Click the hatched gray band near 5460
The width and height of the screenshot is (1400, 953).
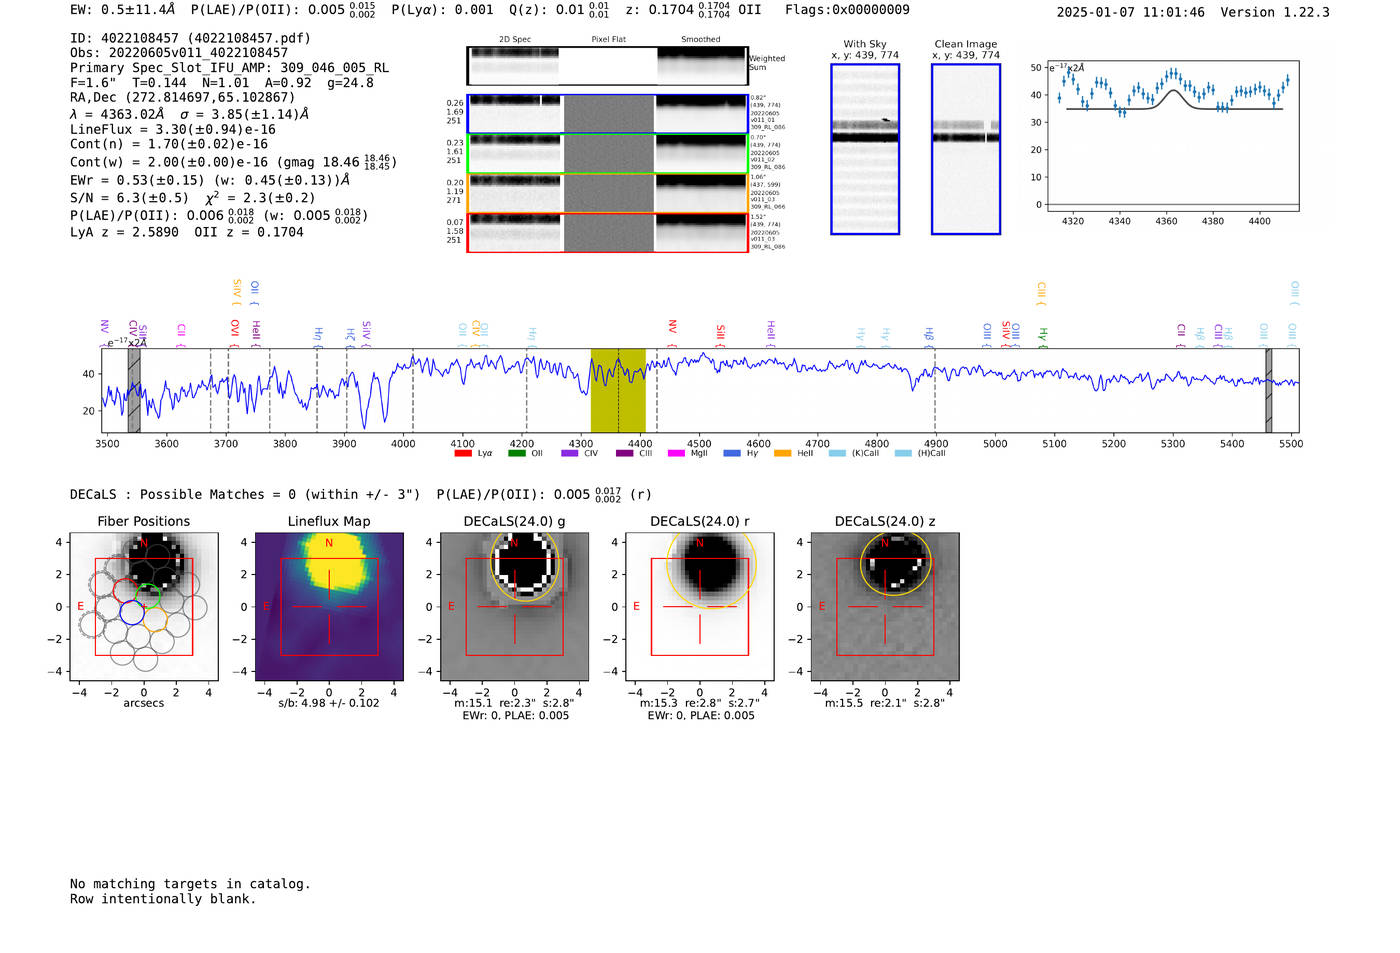(x=1268, y=390)
